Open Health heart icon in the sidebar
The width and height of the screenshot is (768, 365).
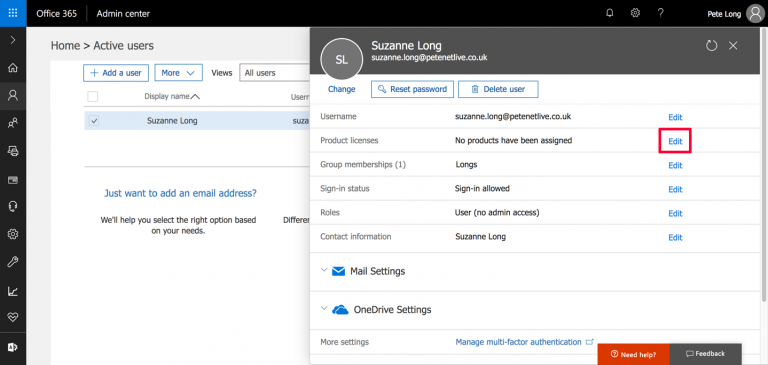coord(13,318)
